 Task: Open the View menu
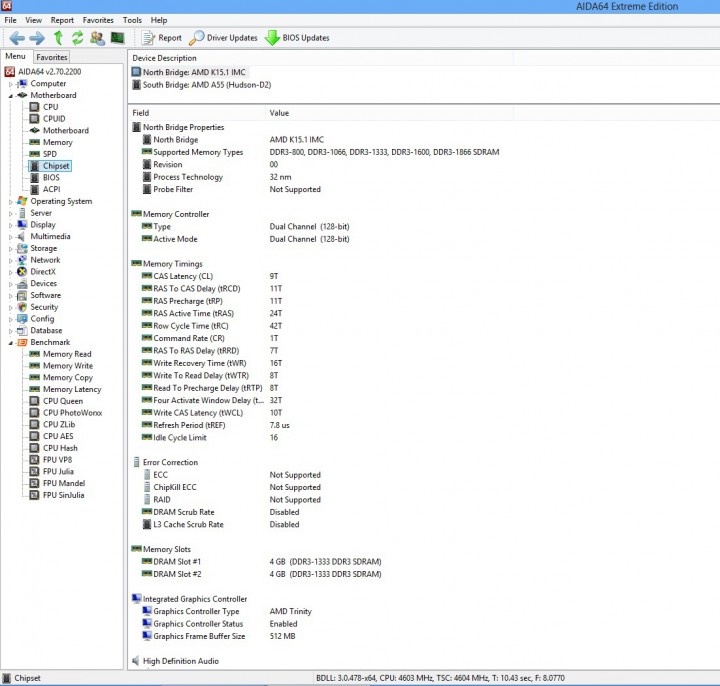34,20
